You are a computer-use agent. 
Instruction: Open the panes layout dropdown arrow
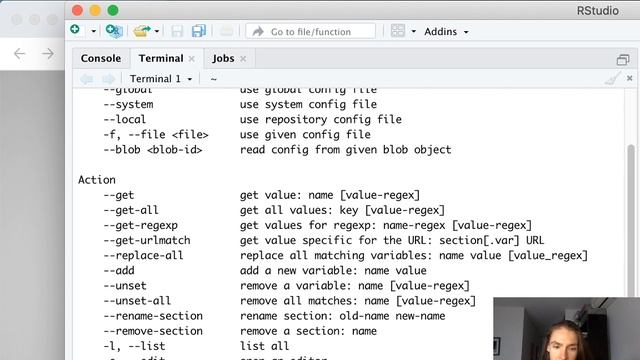(x=413, y=31)
